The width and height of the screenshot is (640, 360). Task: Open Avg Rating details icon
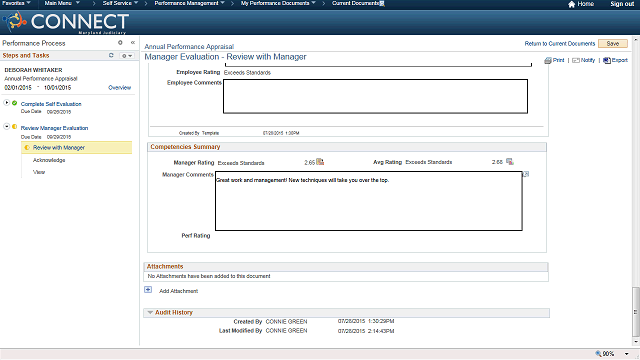[x=510, y=162]
